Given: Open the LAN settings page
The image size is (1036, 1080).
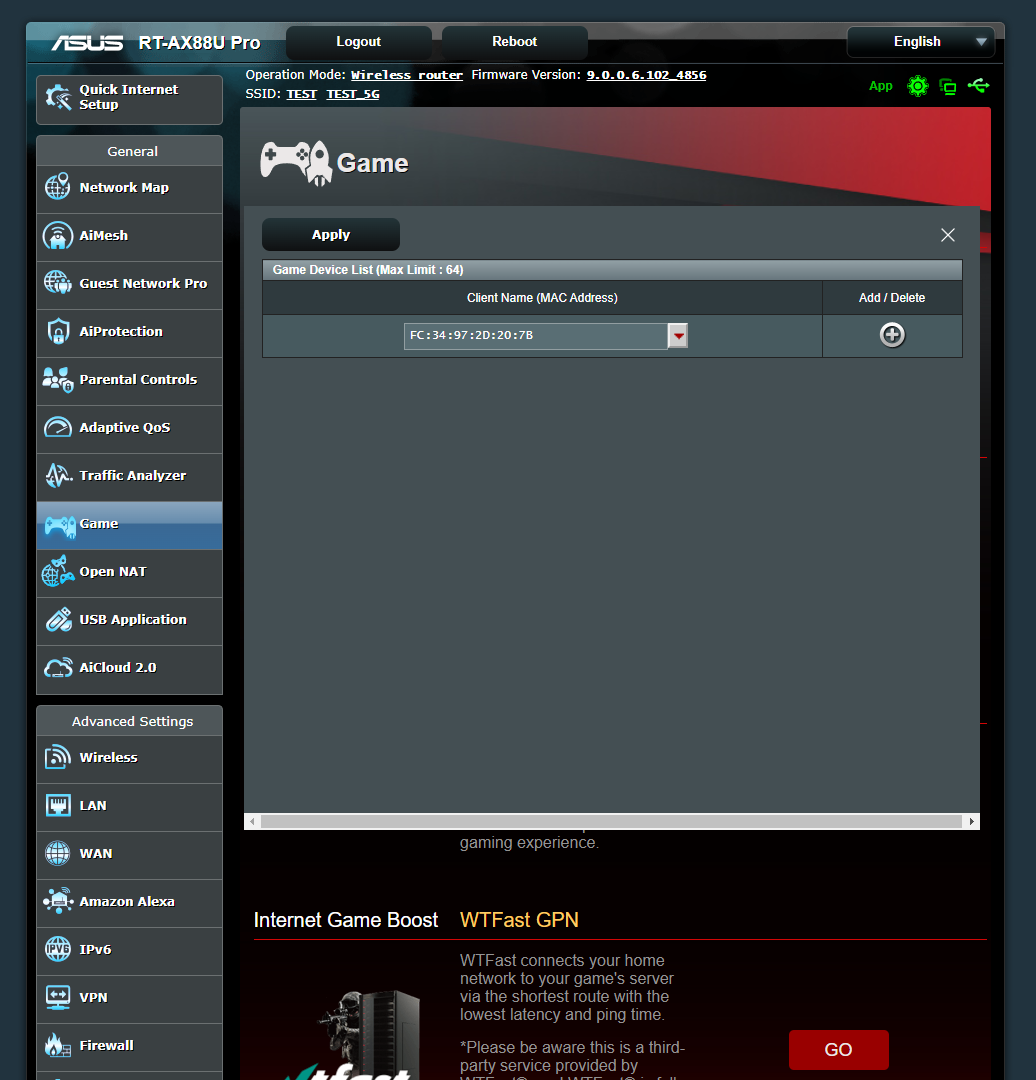Looking at the screenshot, I should [130, 807].
